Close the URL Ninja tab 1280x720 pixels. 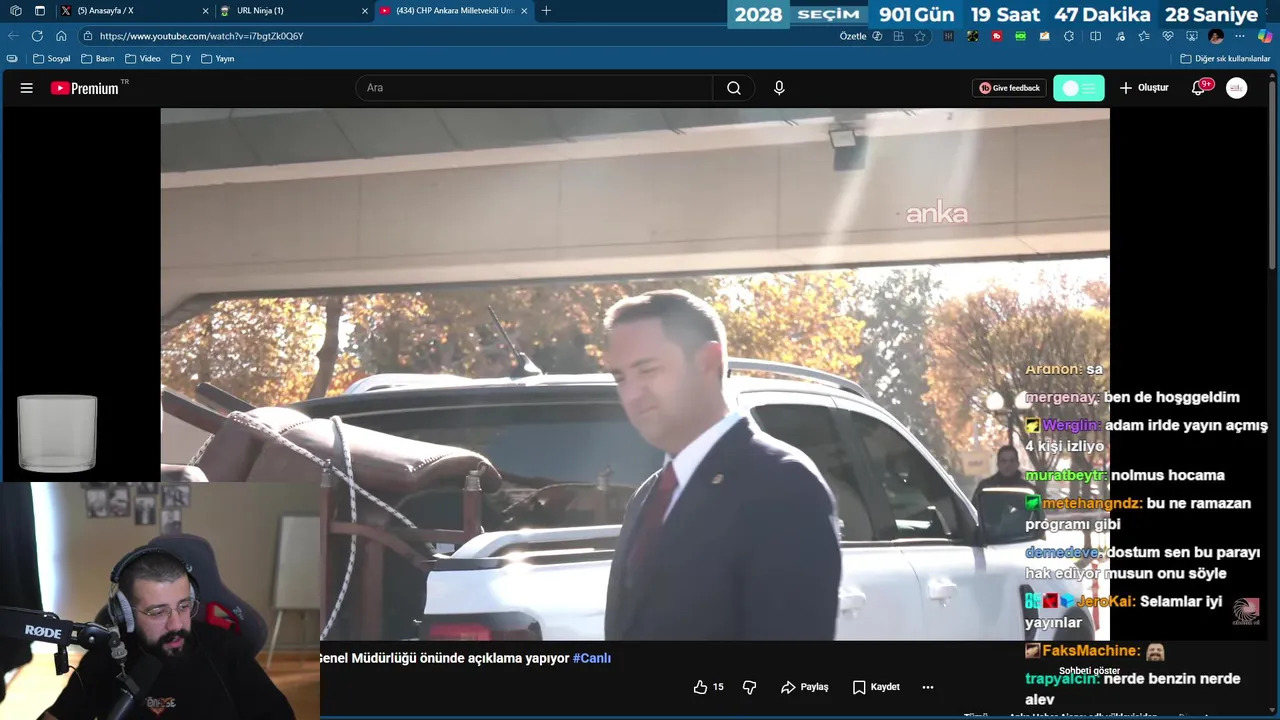365,11
